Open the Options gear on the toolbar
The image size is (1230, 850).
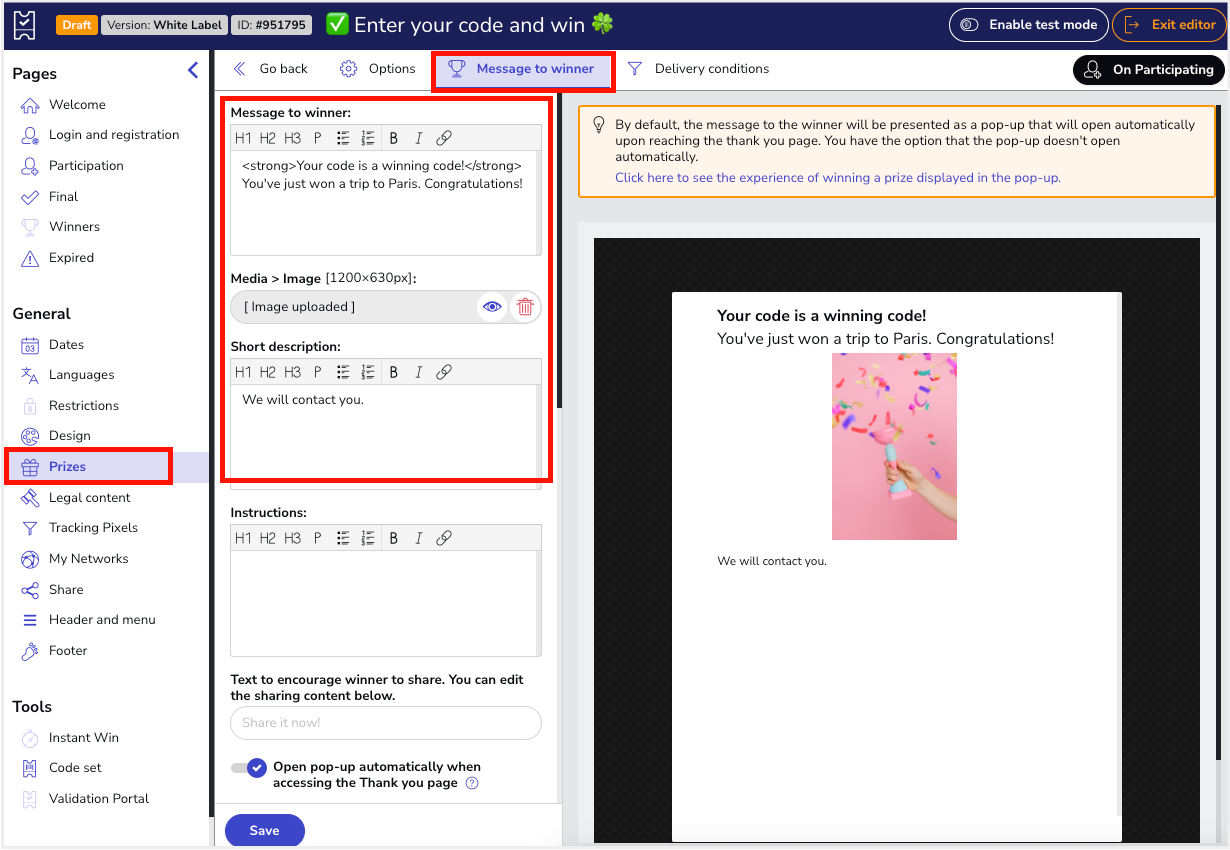tap(348, 68)
